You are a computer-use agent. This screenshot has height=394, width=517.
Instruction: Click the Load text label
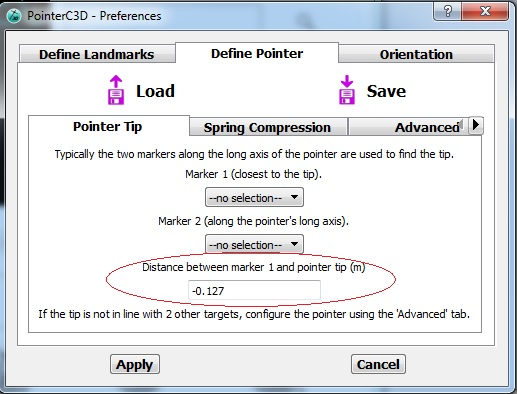point(155,91)
